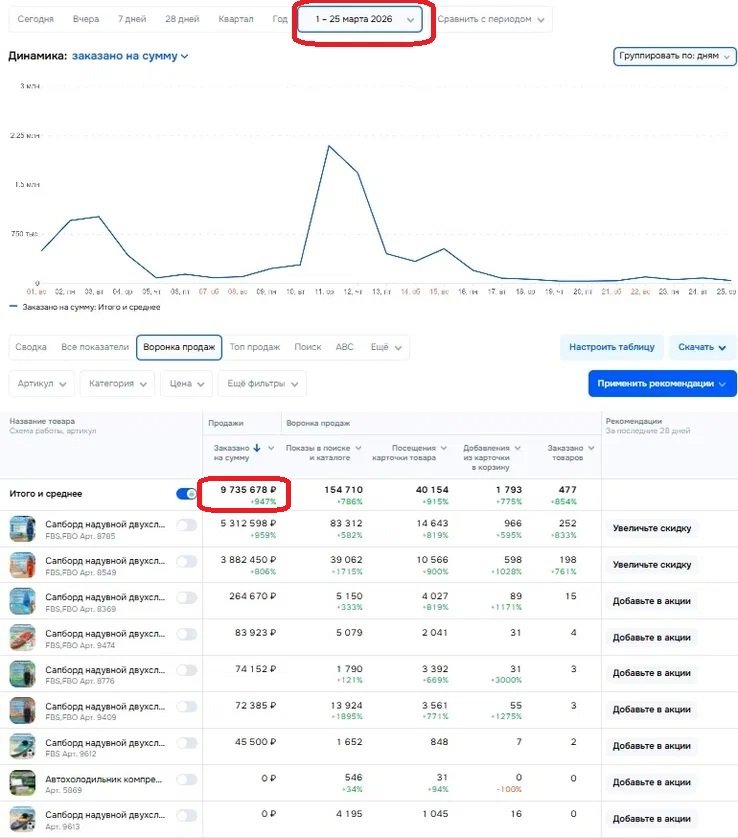Viewport: 738px width, 838px height.
Task: Open product thumbnail for Арт. 8776
Action: [x=22, y=674]
